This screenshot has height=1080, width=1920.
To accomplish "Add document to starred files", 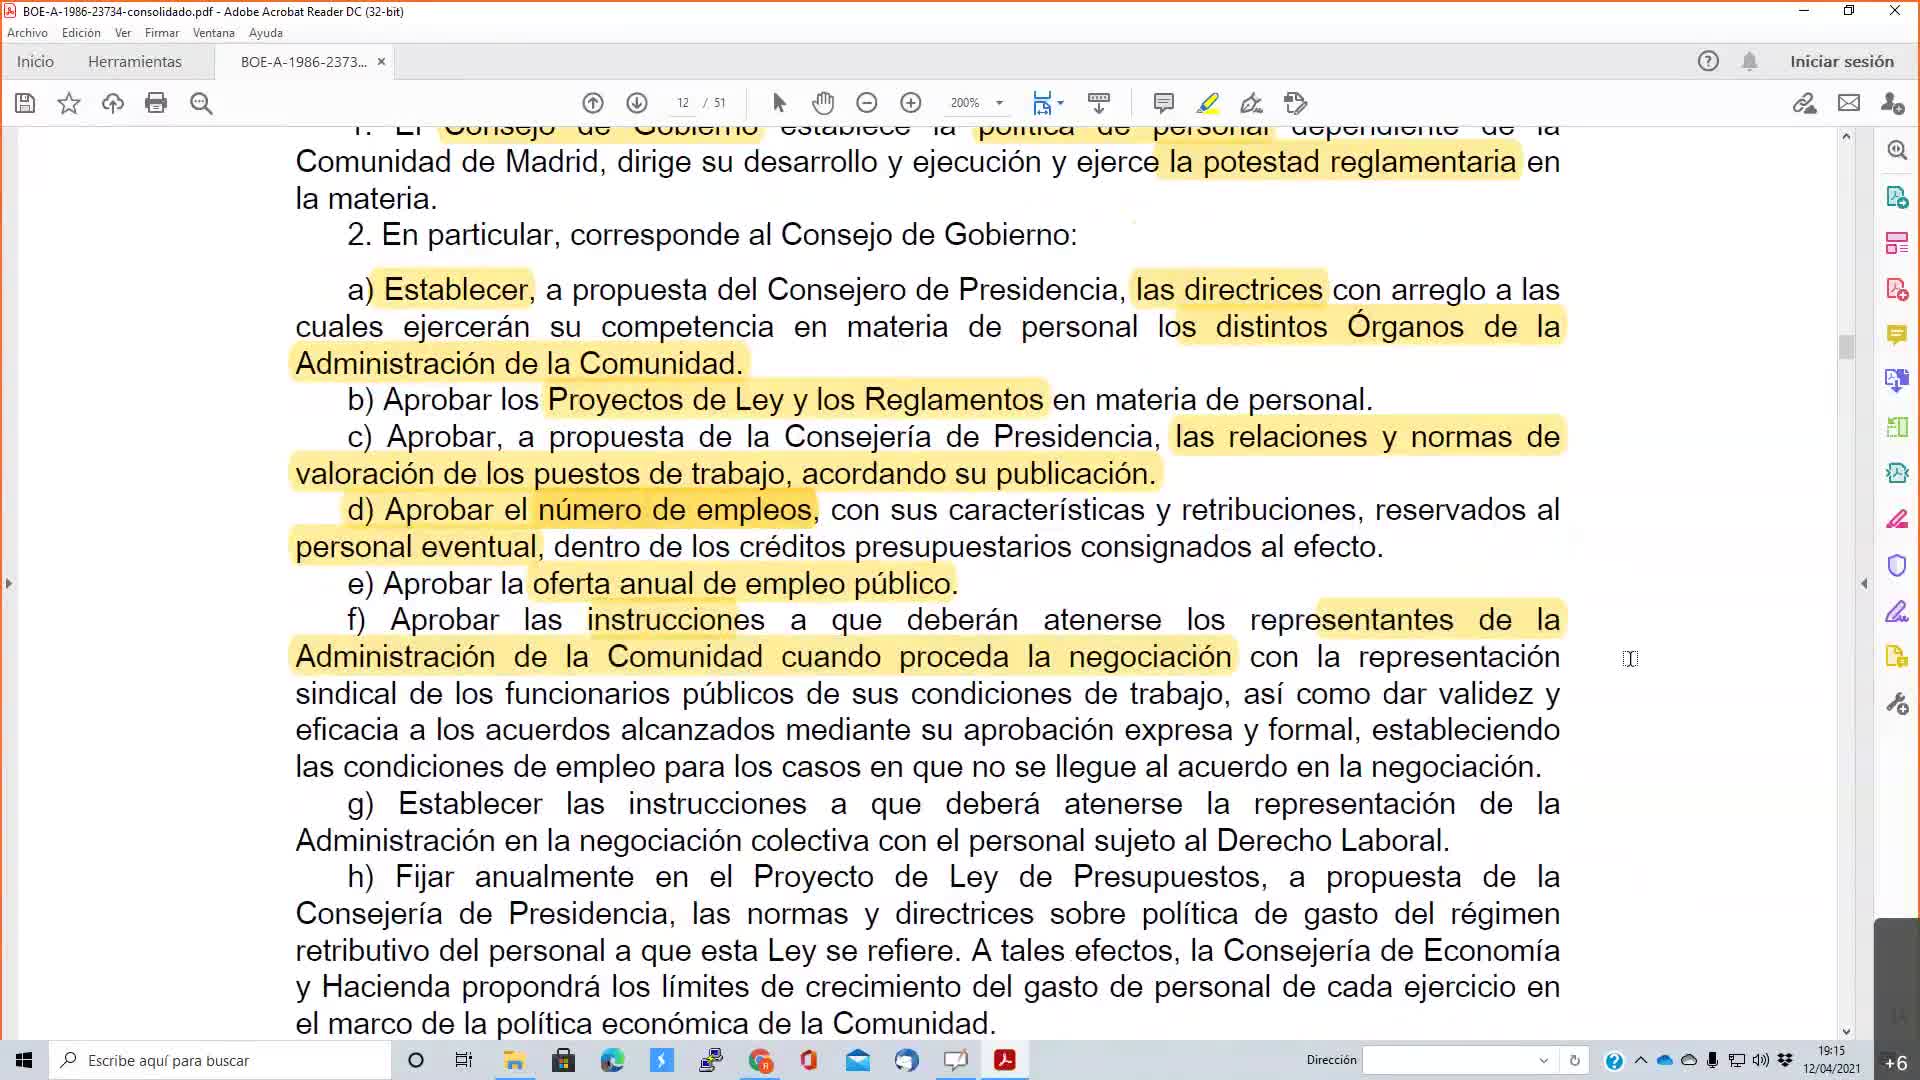I will 69,103.
